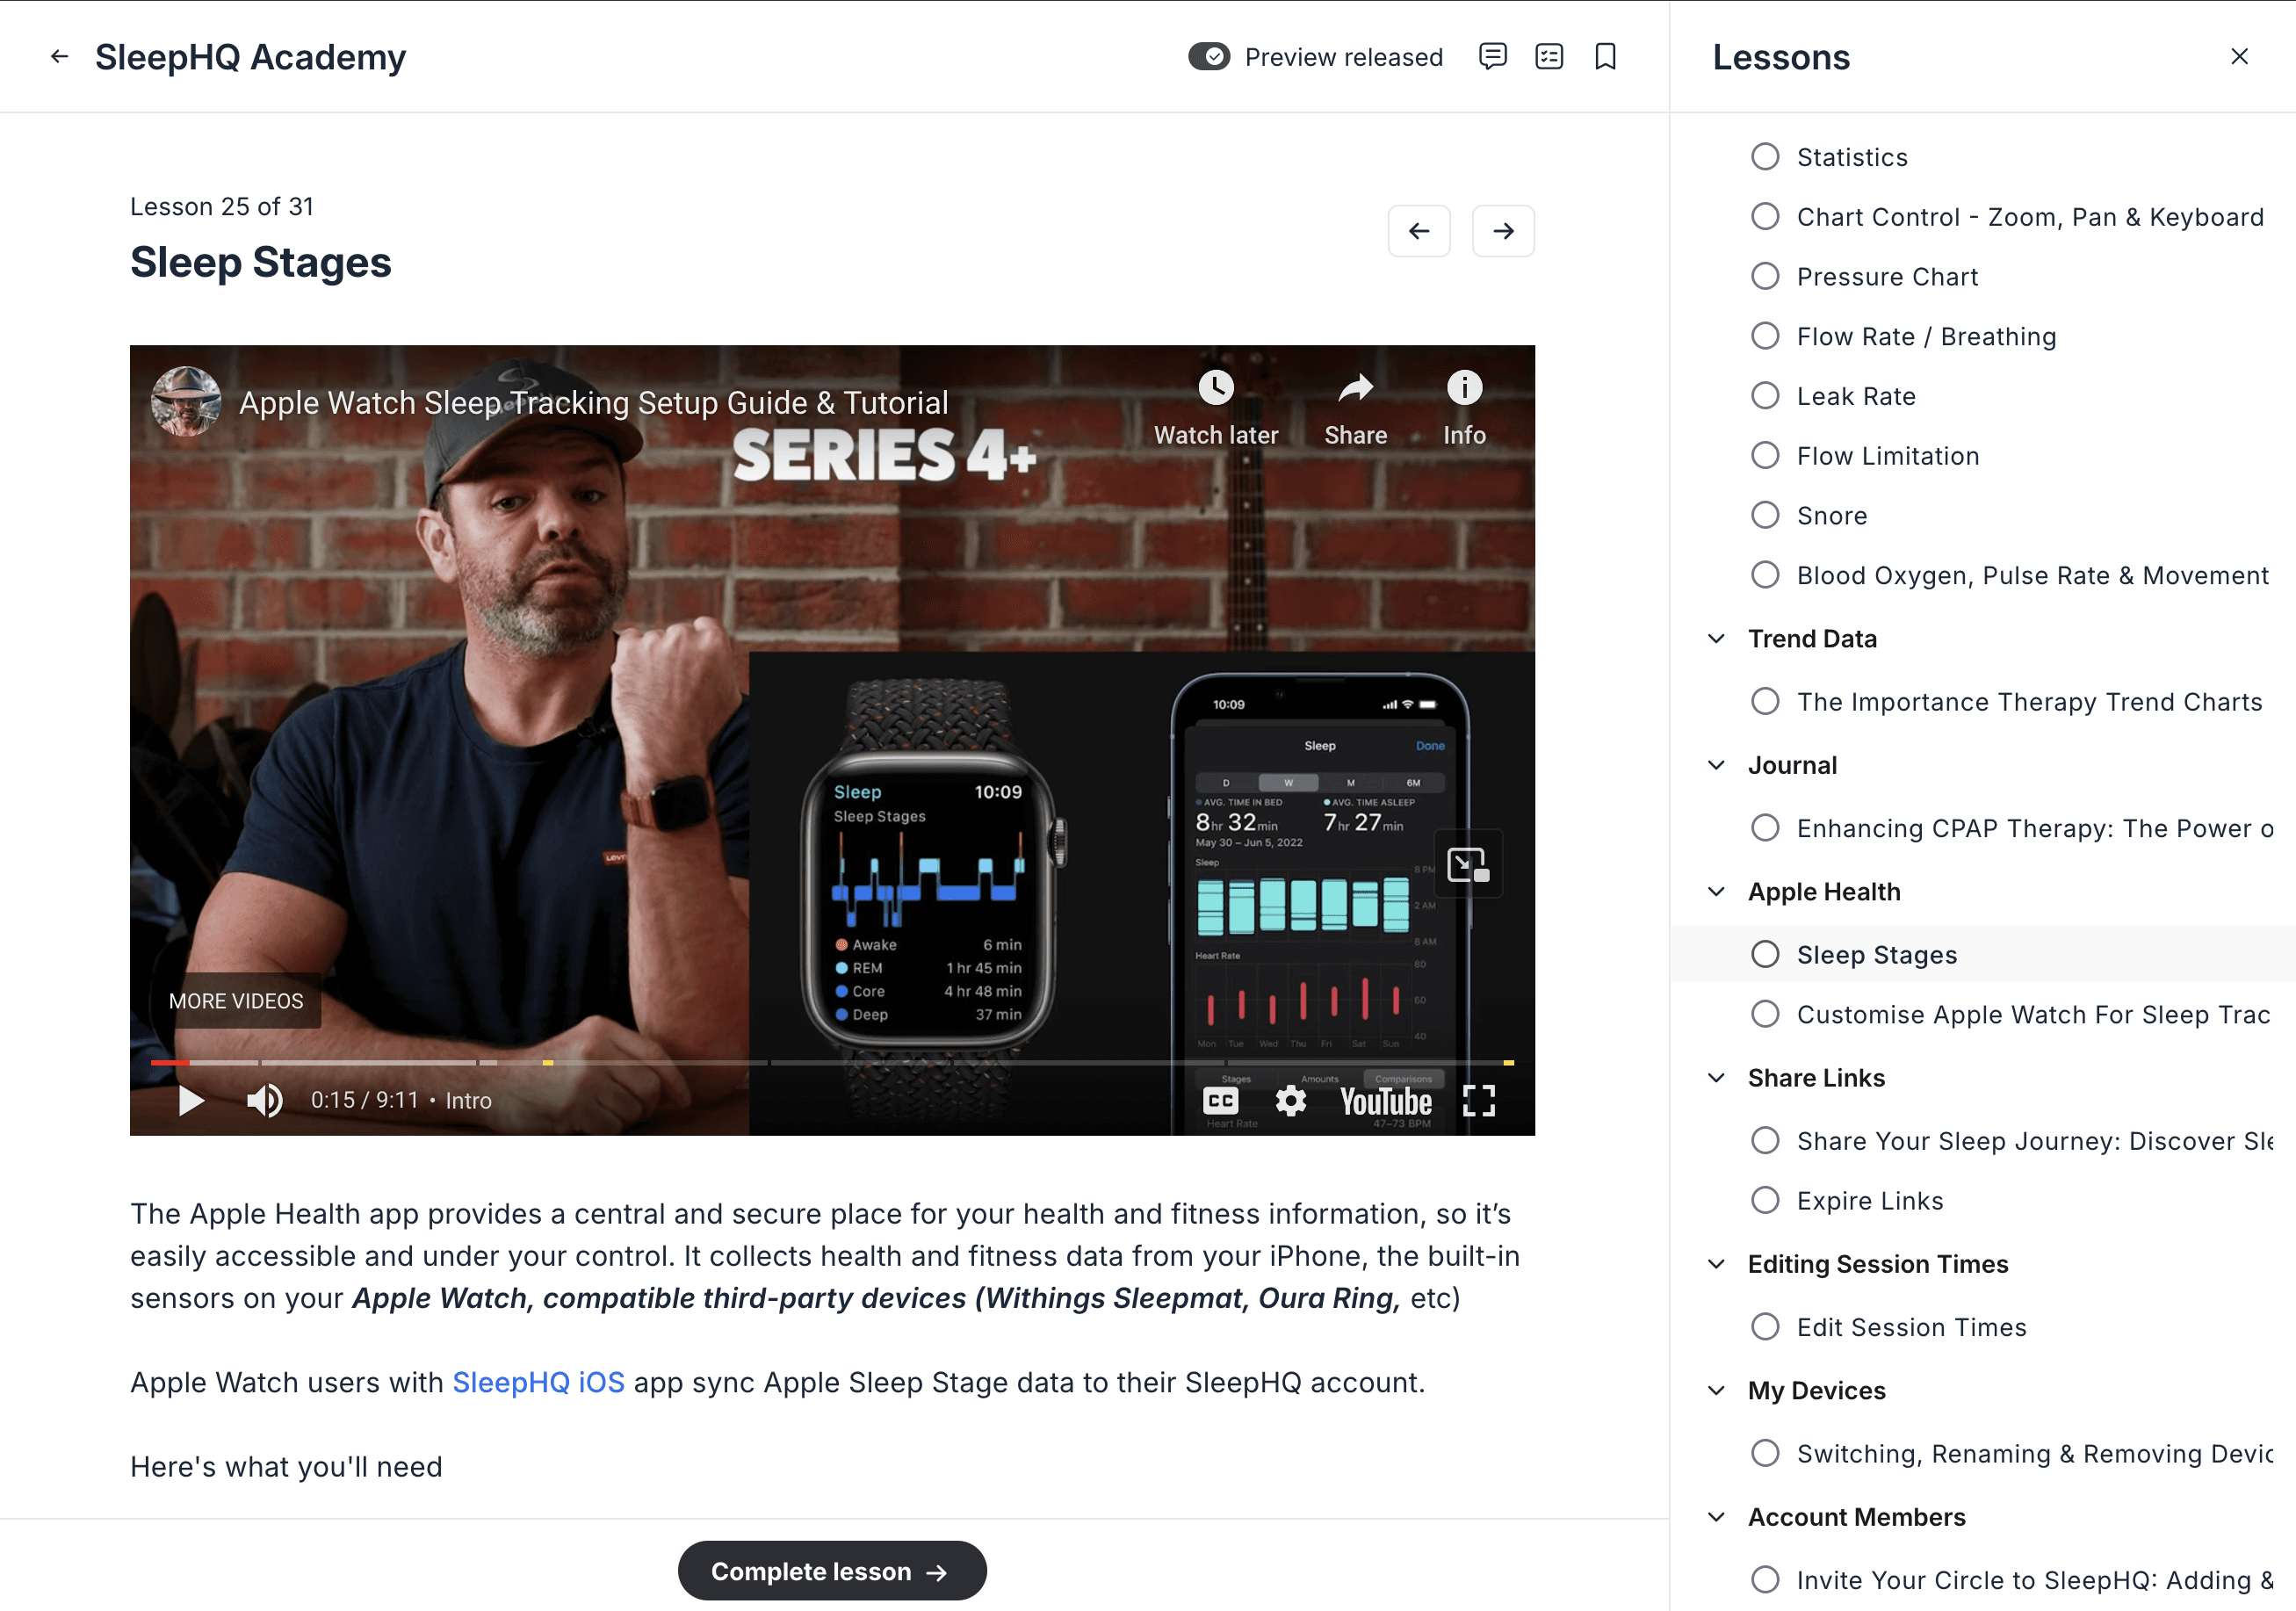
Task: Click the Complete lesson button
Action: (x=832, y=1571)
